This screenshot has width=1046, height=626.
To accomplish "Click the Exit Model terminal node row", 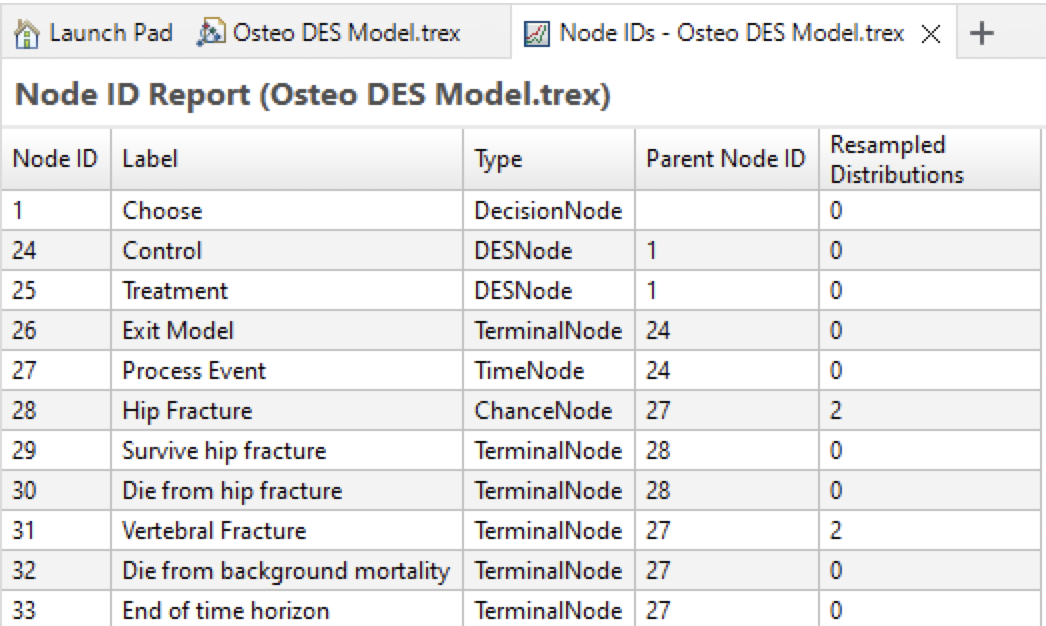I will coord(300,330).
